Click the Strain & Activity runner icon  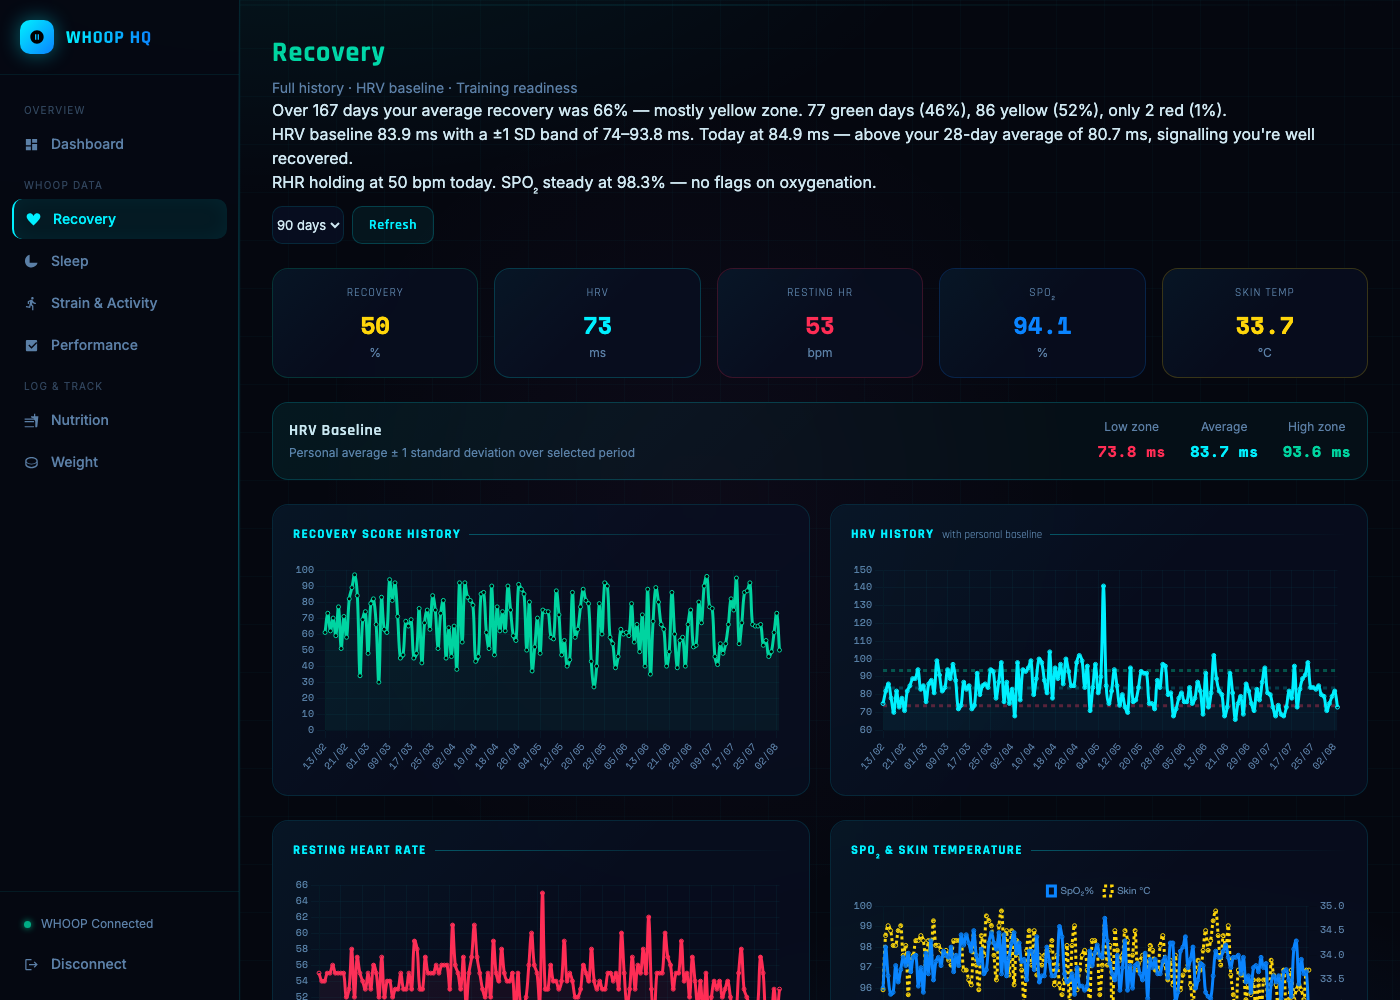pos(31,303)
